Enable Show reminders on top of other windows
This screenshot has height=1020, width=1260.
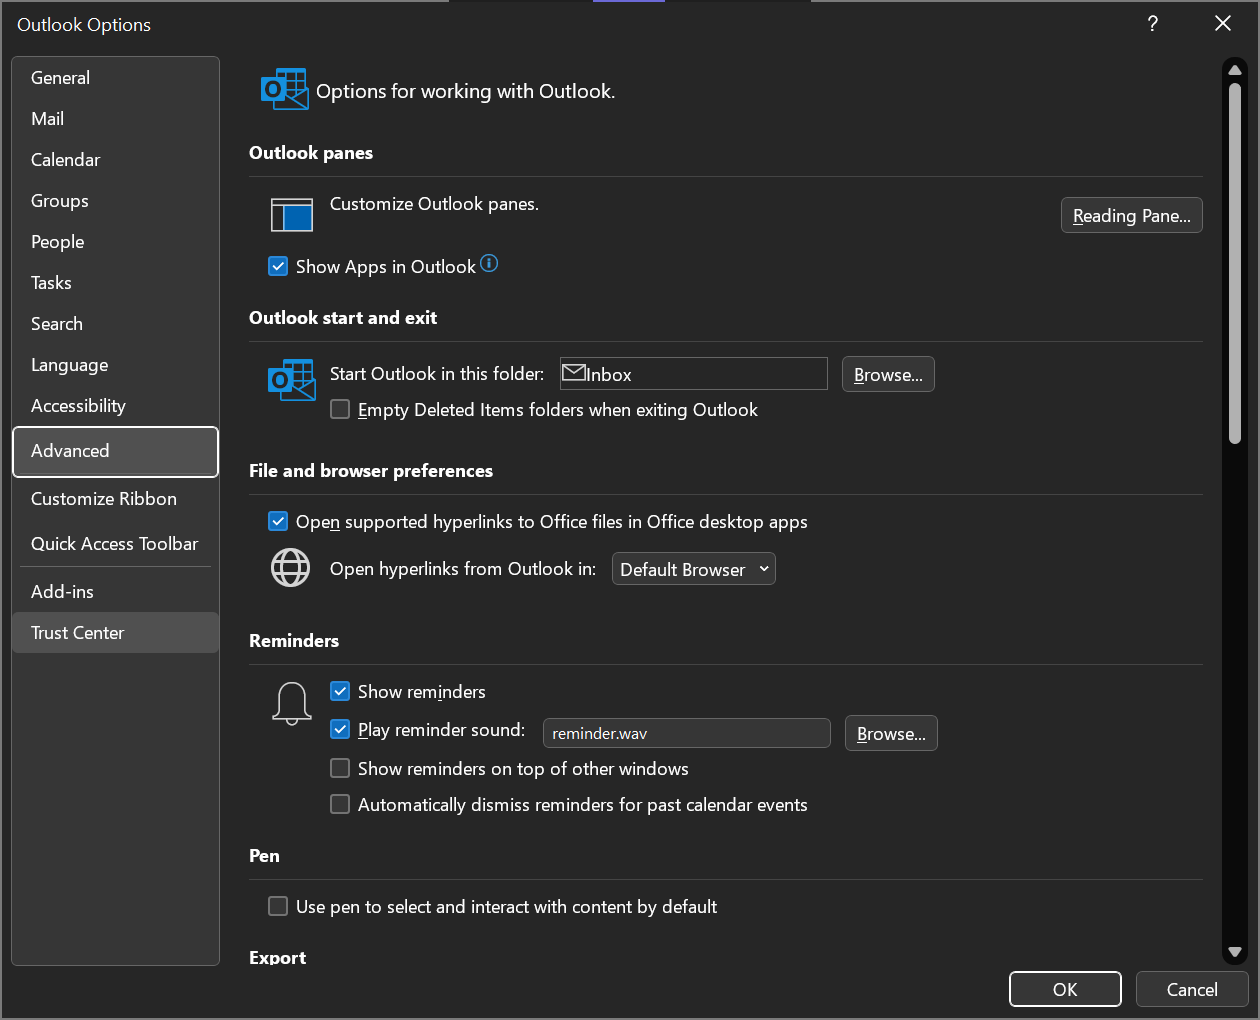click(340, 768)
